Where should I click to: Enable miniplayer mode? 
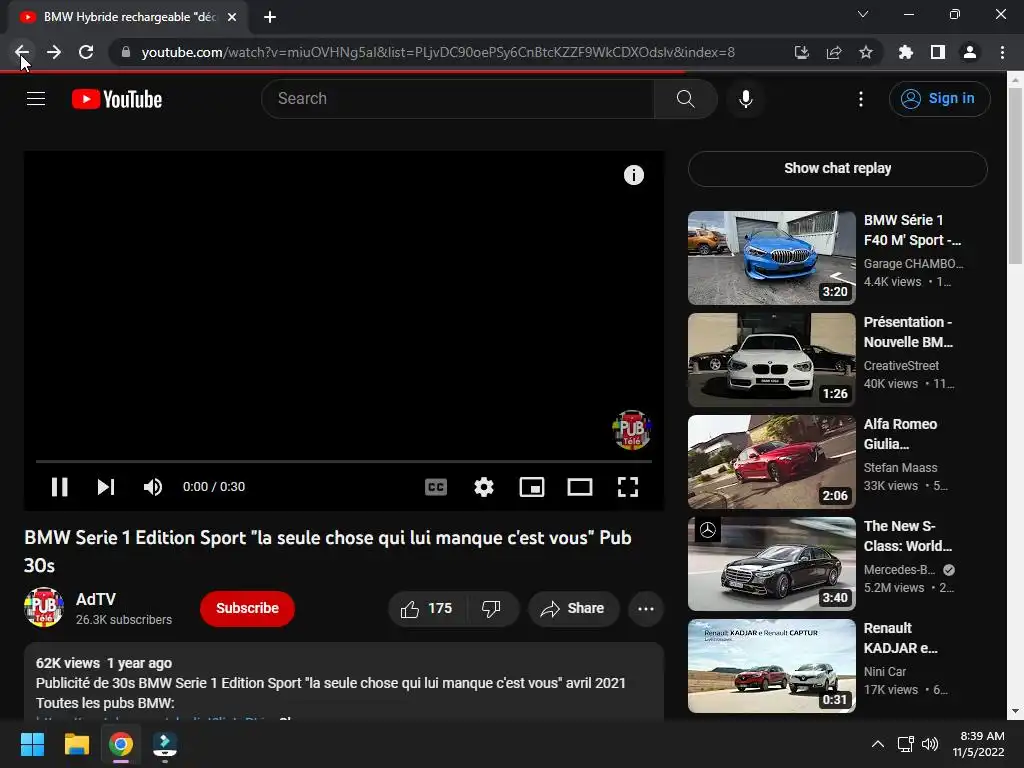(x=532, y=487)
